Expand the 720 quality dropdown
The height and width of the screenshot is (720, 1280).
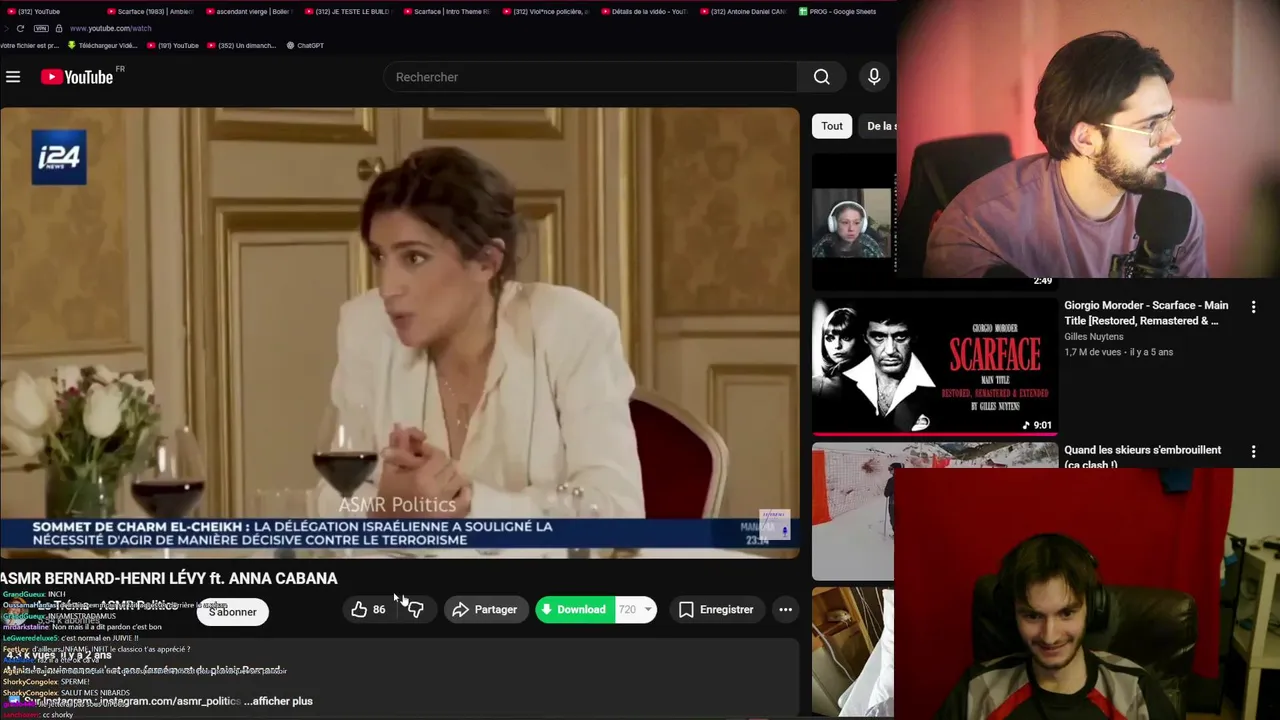pyautogui.click(x=636, y=609)
